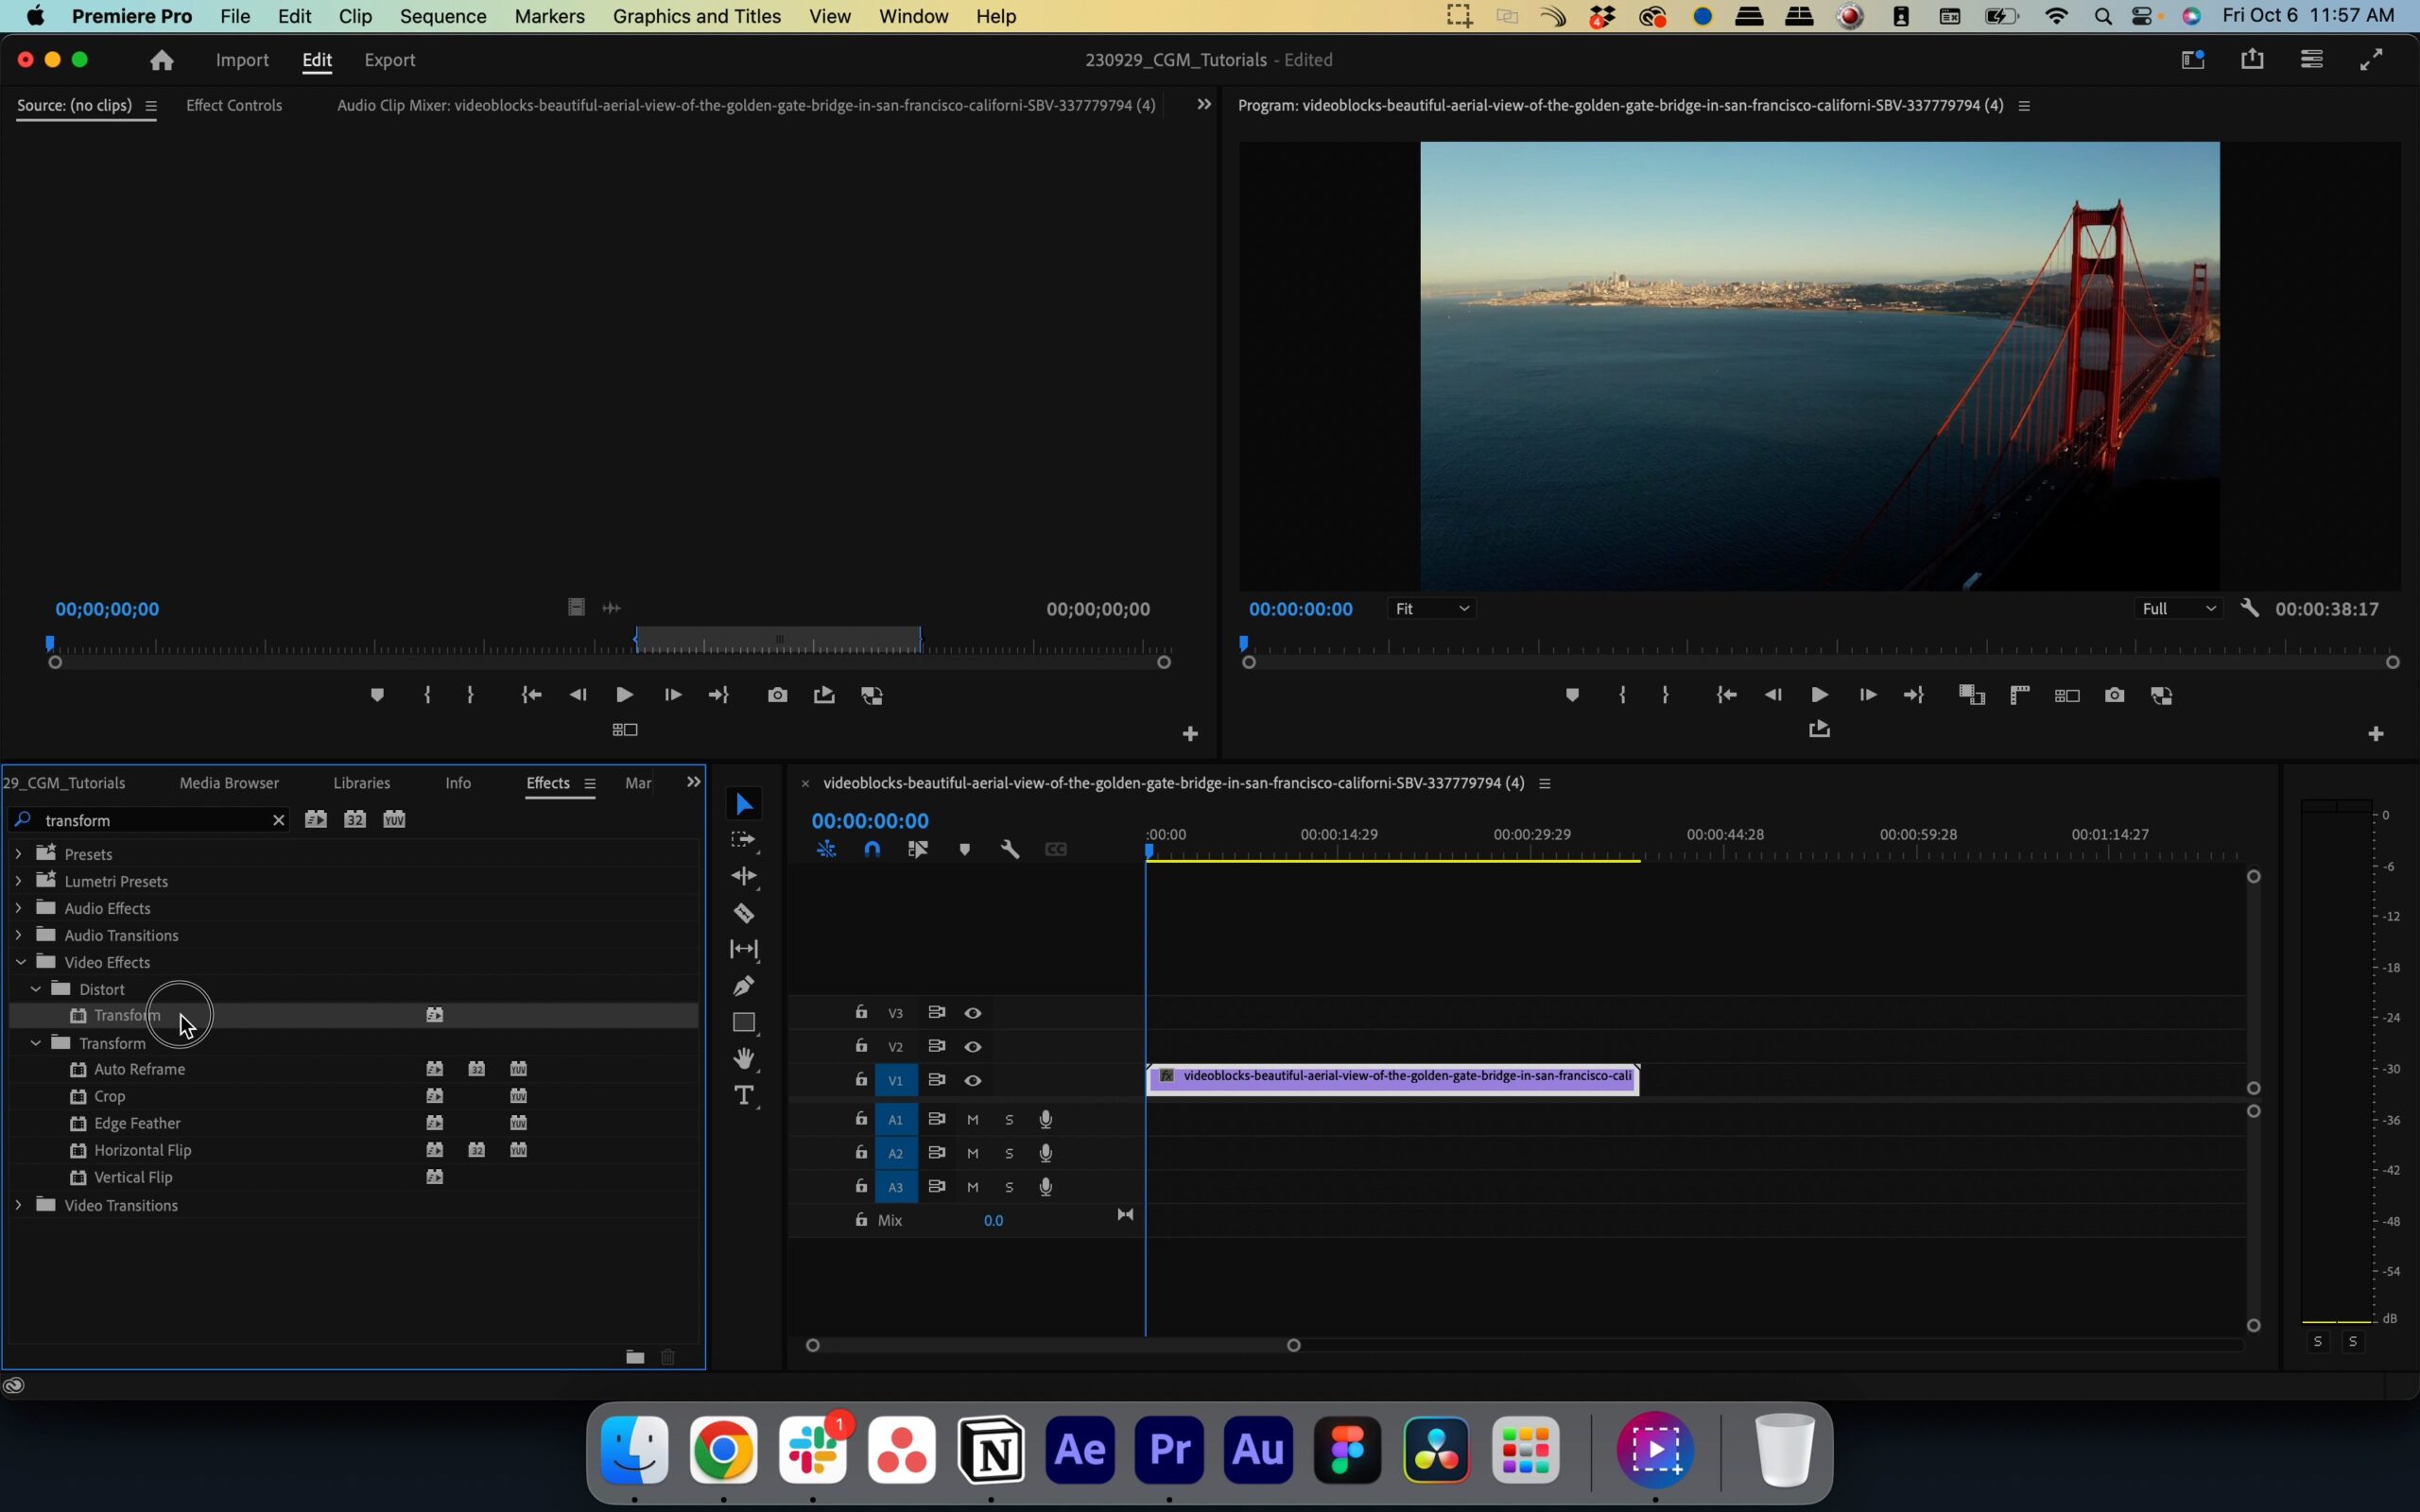Select the Razor tool in toolbar

click(744, 913)
